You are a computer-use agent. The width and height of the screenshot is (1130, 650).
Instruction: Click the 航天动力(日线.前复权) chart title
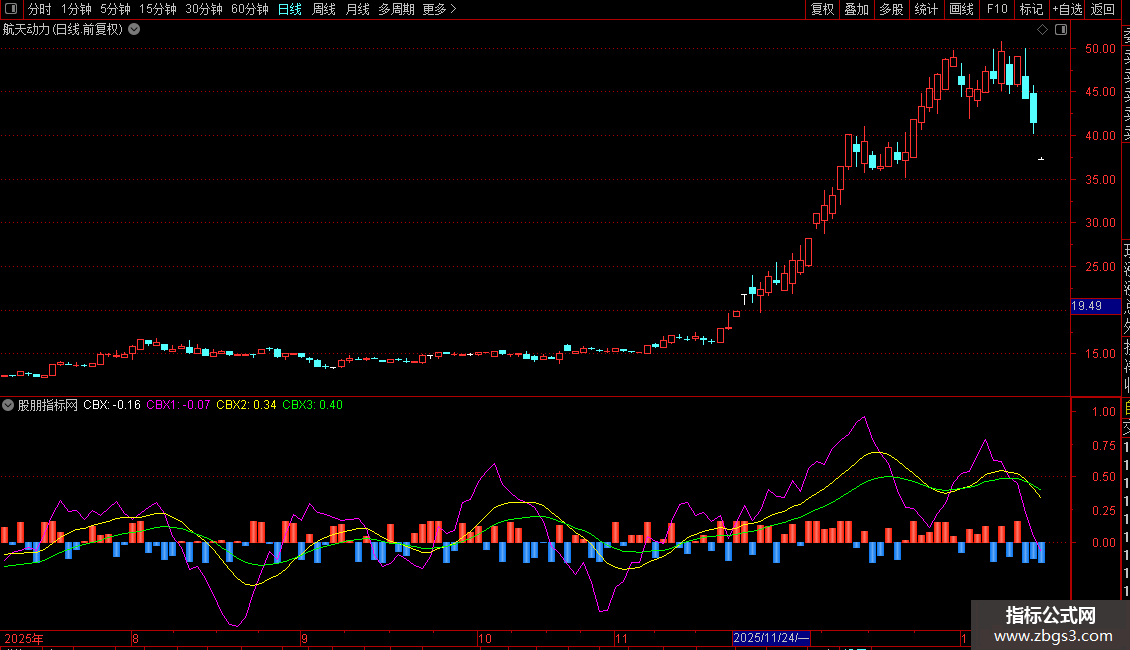(63, 30)
